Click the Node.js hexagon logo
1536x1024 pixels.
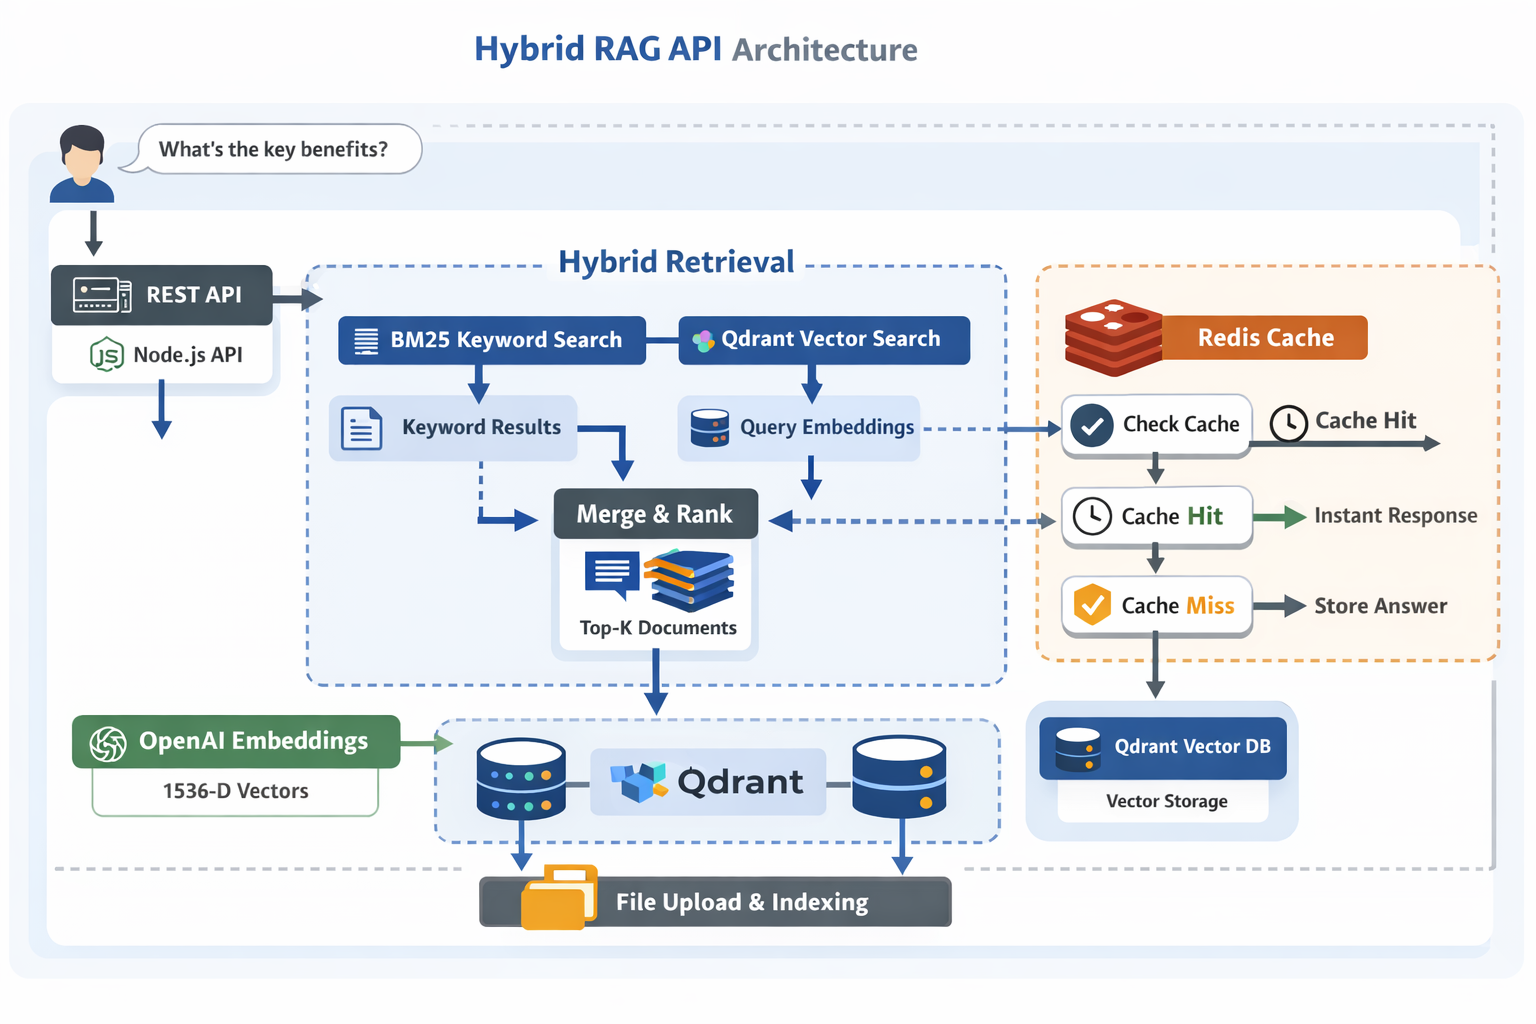coord(107,355)
